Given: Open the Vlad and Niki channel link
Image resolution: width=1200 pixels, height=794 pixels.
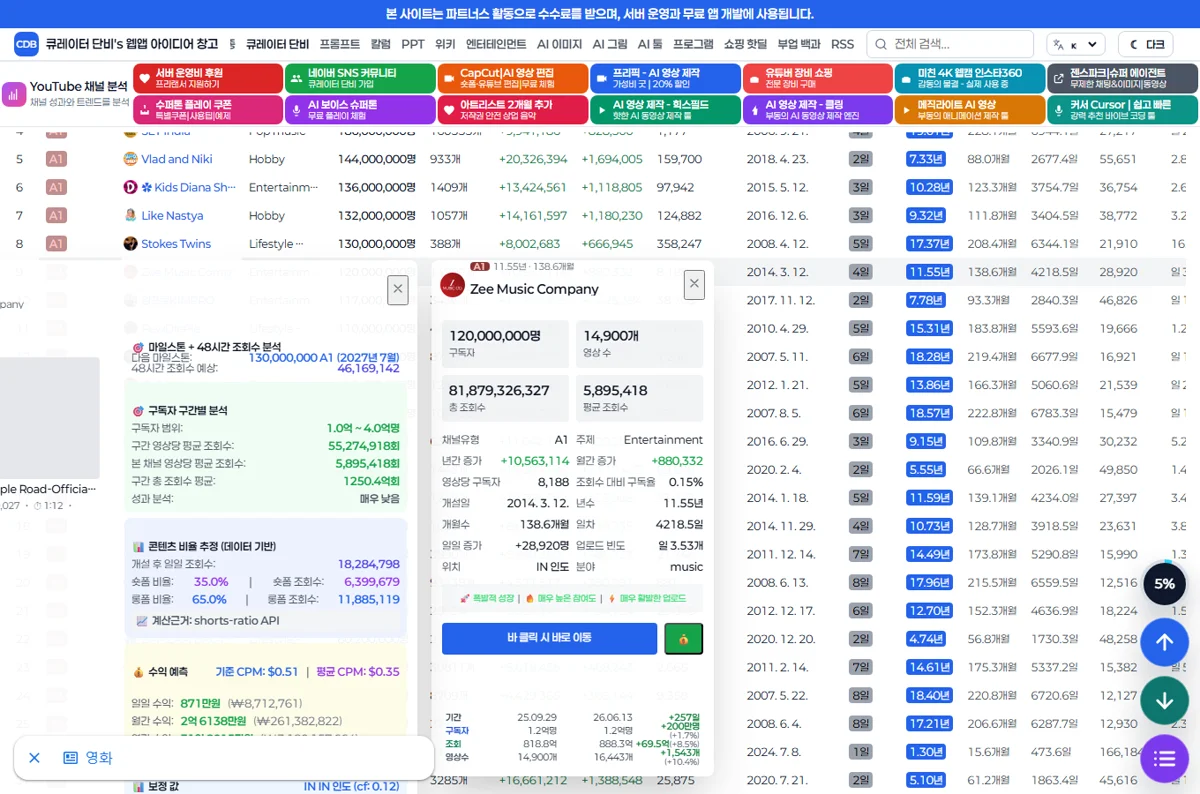Looking at the screenshot, I should [177, 159].
